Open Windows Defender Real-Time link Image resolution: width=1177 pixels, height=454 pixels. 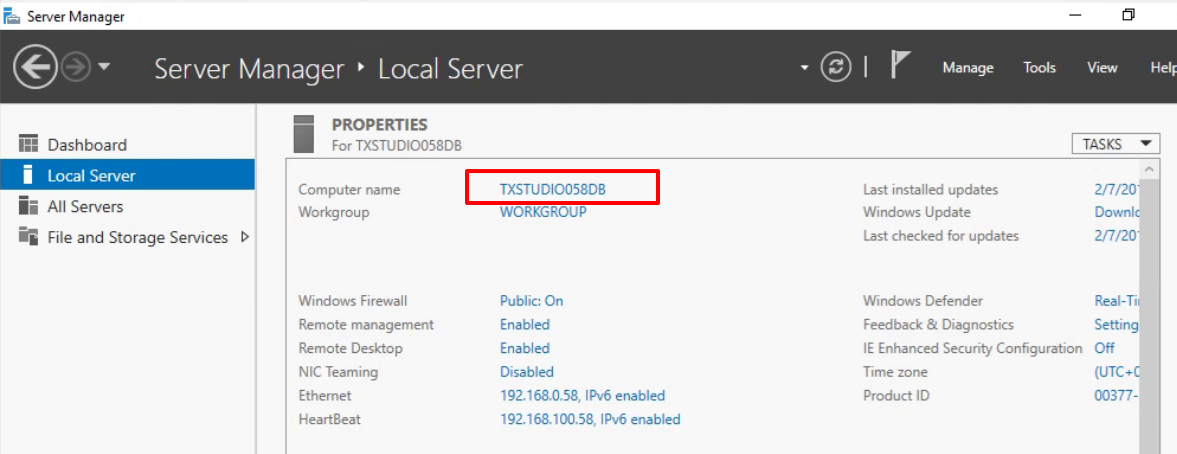tap(1117, 301)
